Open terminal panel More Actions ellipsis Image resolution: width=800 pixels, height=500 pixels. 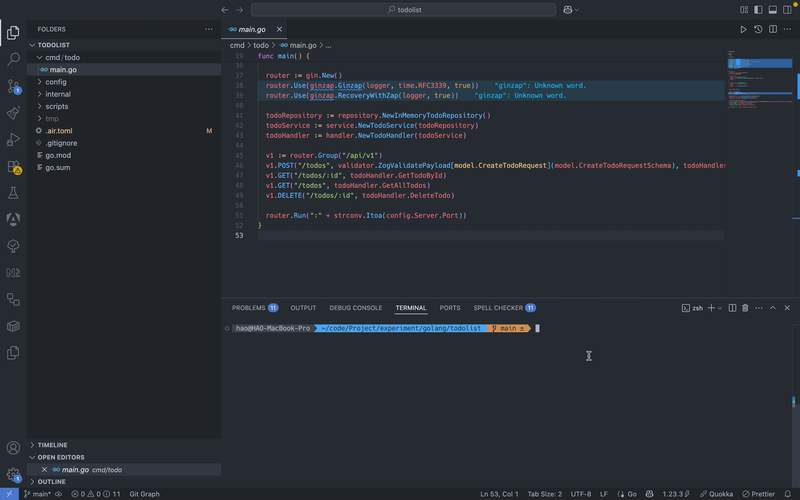tap(759, 308)
